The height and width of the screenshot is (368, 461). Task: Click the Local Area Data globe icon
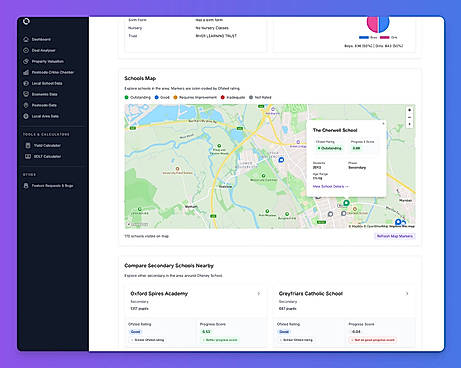(x=26, y=116)
